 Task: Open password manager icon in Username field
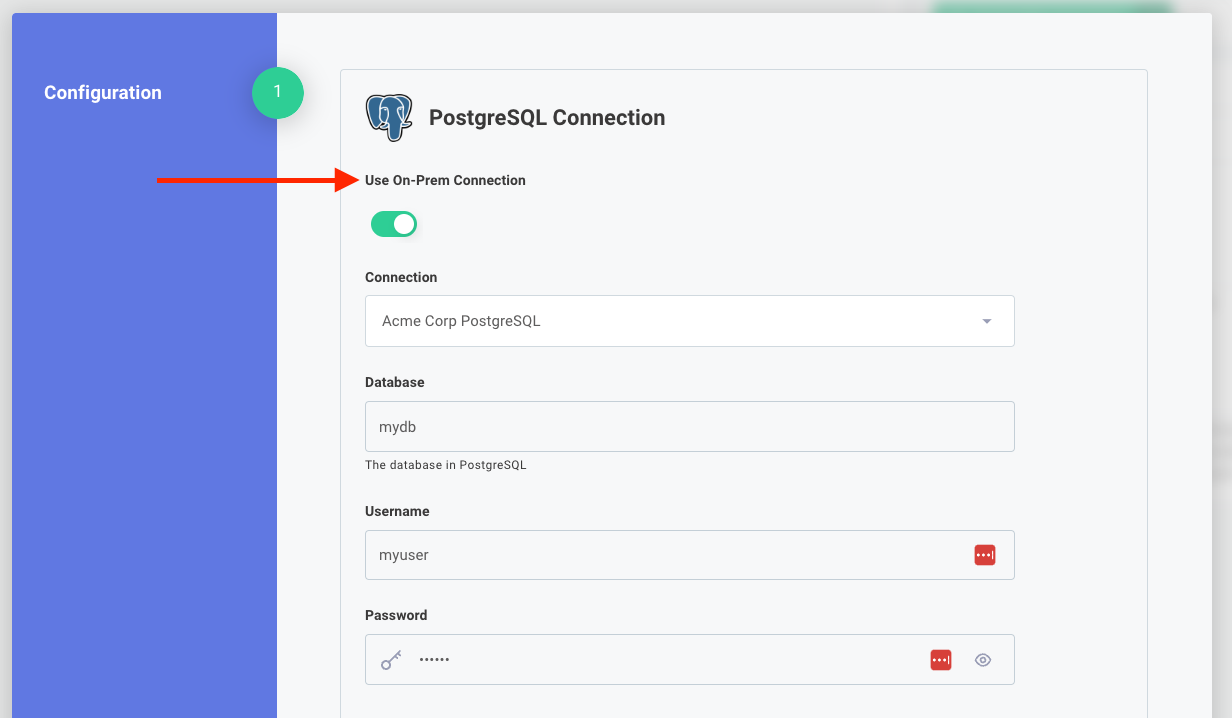pyautogui.click(x=985, y=555)
